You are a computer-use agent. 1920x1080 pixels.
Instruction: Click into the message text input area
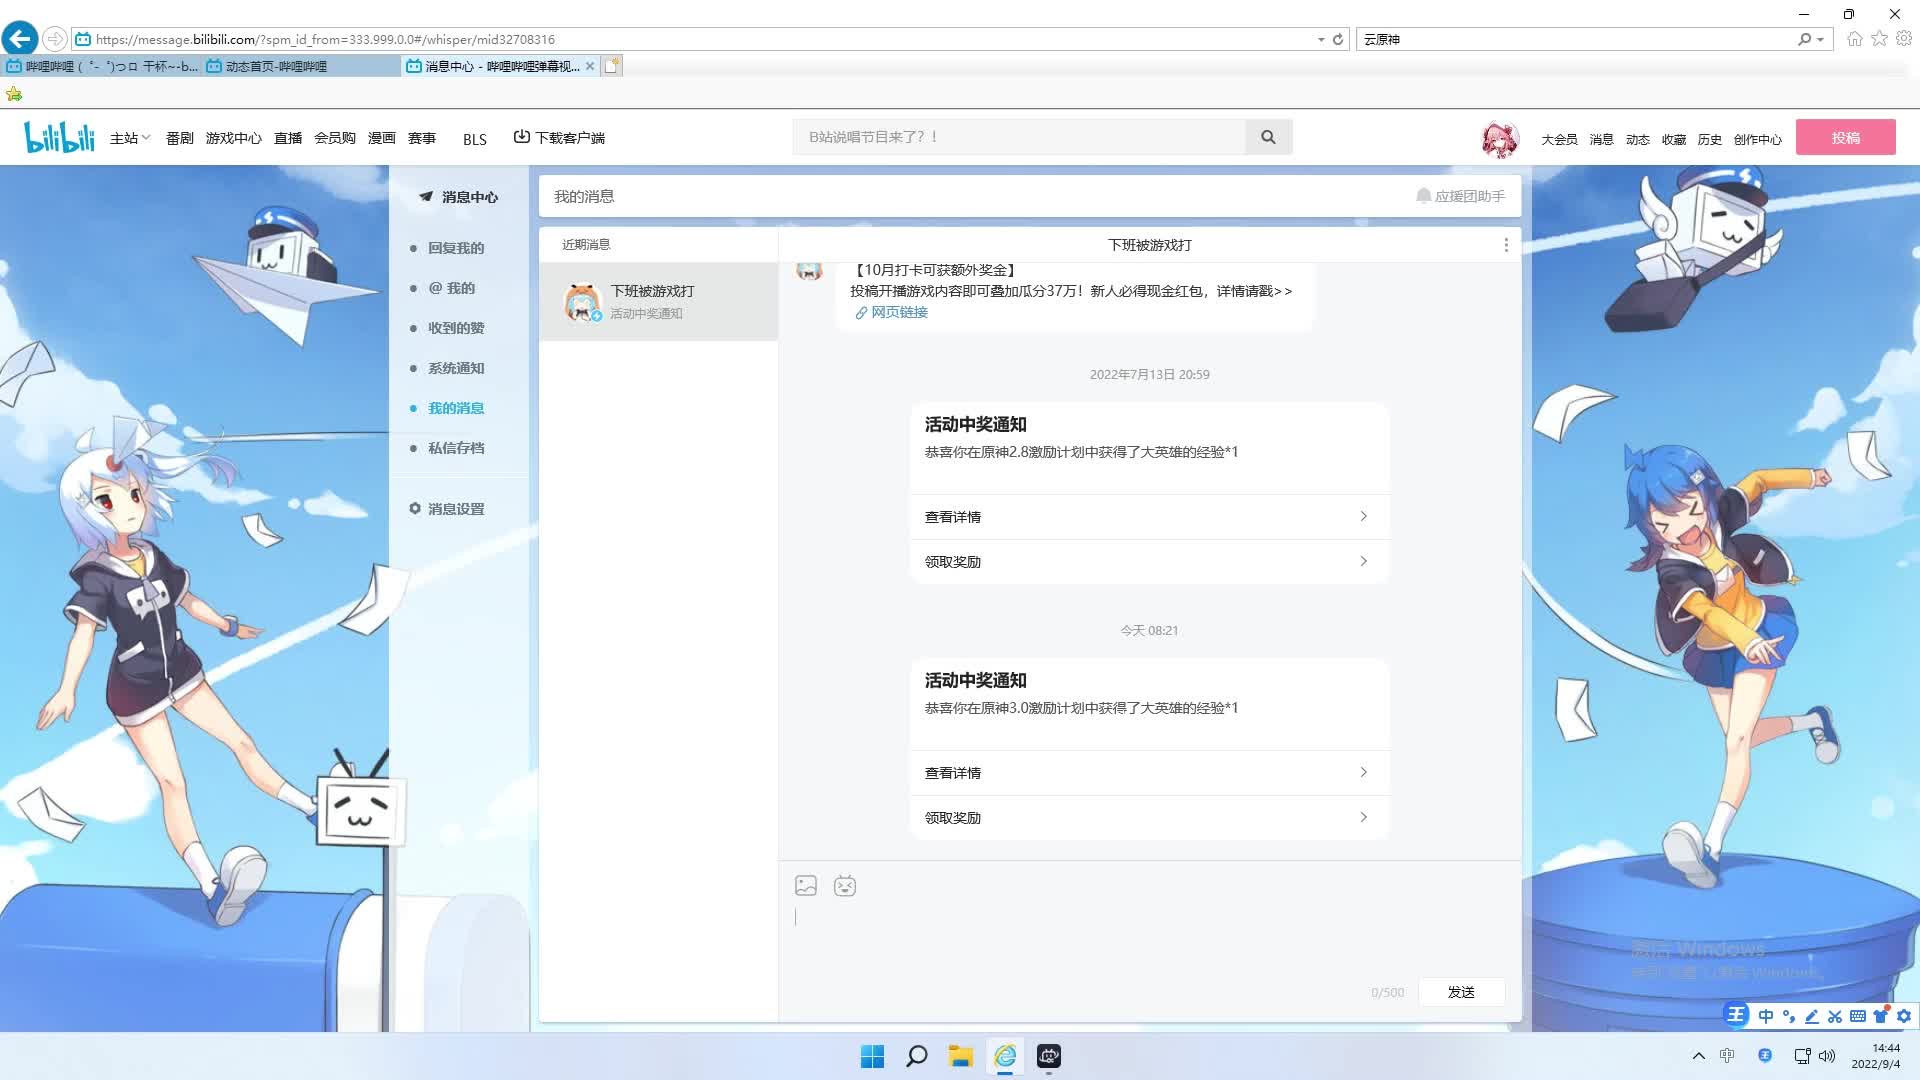point(1149,935)
